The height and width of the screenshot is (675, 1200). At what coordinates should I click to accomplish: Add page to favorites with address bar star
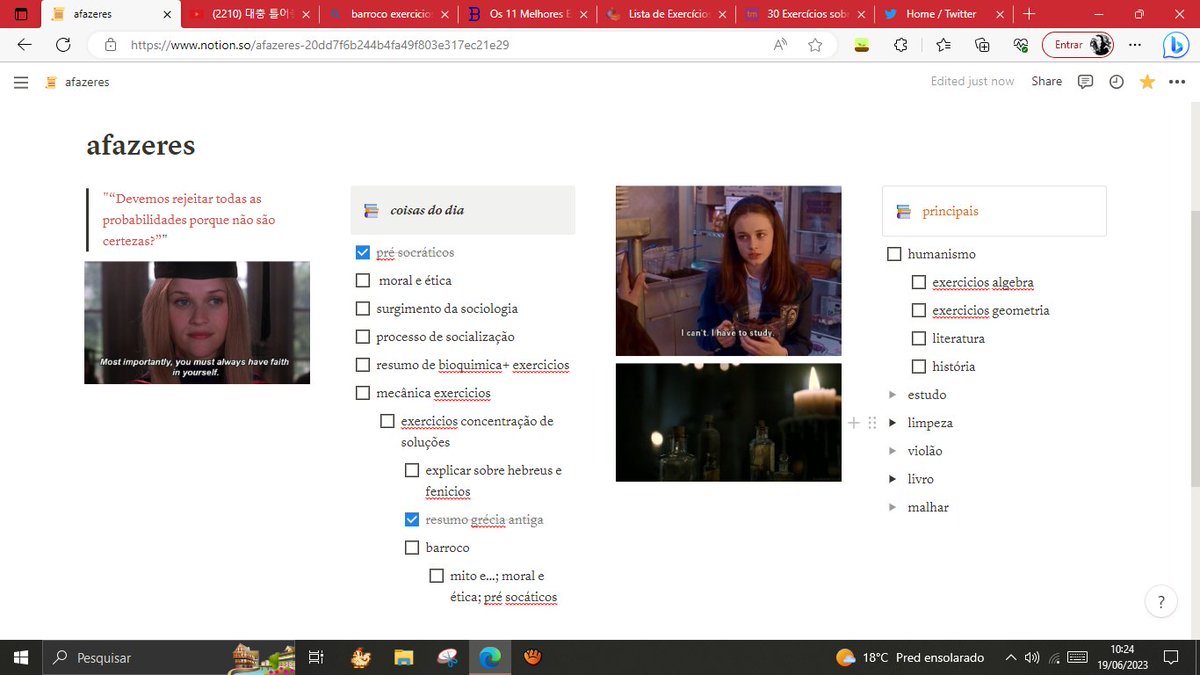coord(815,45)
